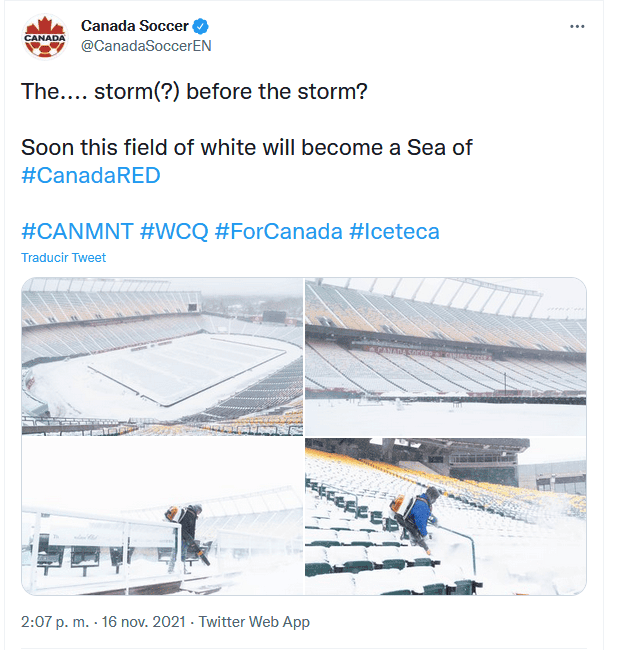Screen dimensions: 620x650
Task: Open the Canada Soccer display name
Action: (x=136, y=26)
